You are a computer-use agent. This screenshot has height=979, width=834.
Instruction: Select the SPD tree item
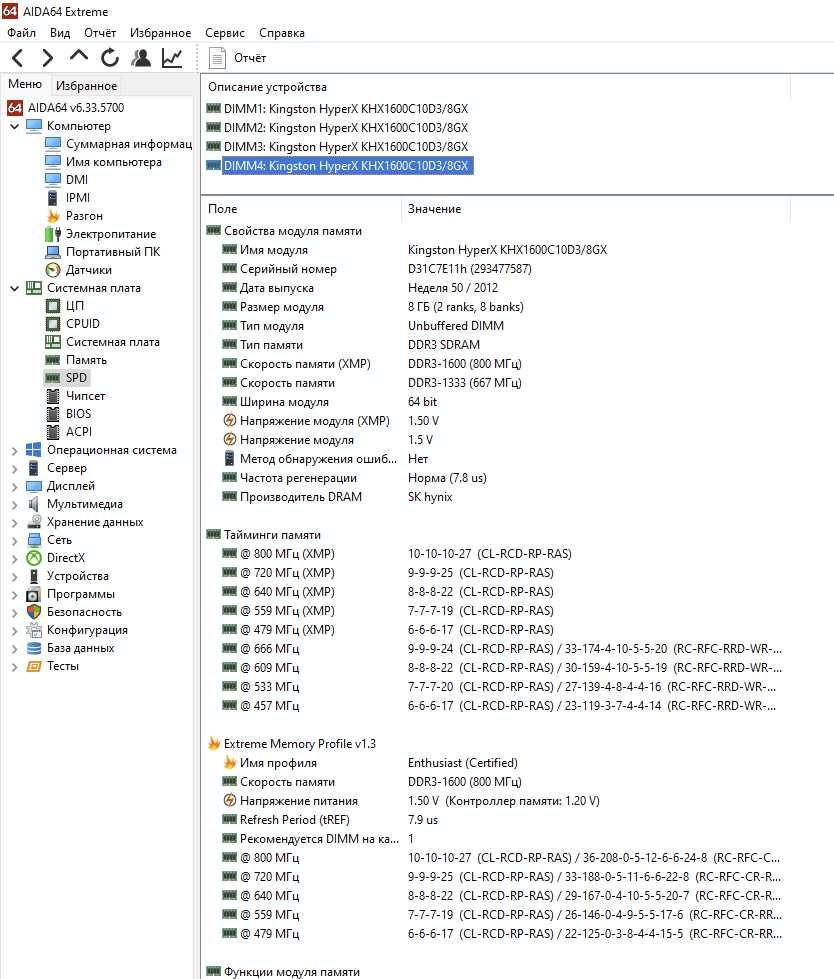(67, 378)
